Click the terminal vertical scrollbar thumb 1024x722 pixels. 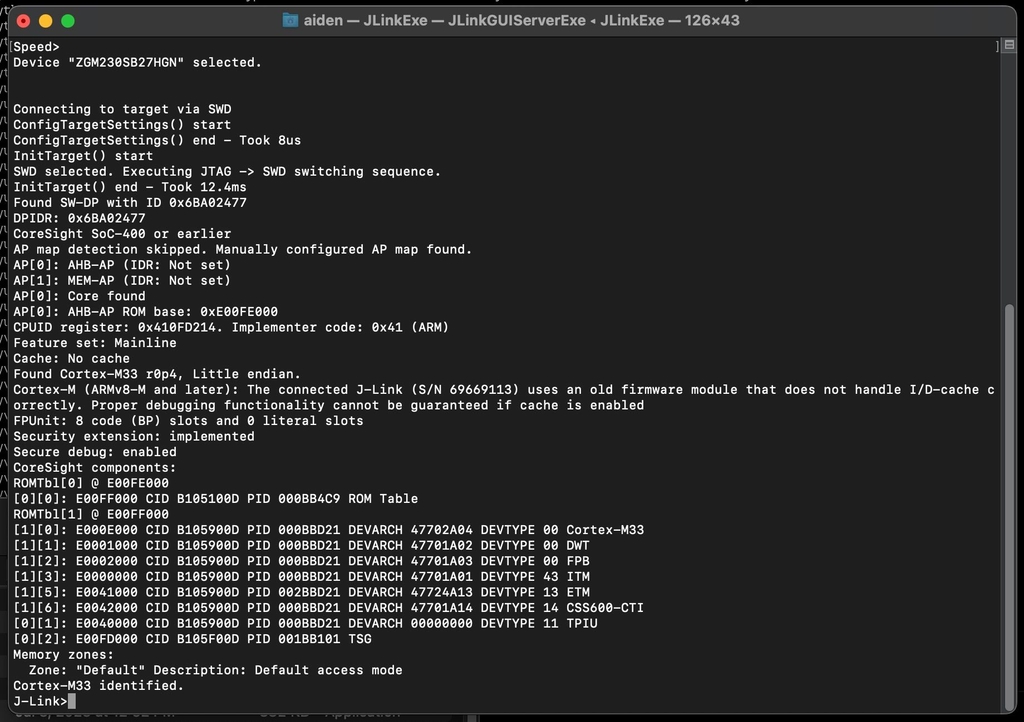[1008, 505]
